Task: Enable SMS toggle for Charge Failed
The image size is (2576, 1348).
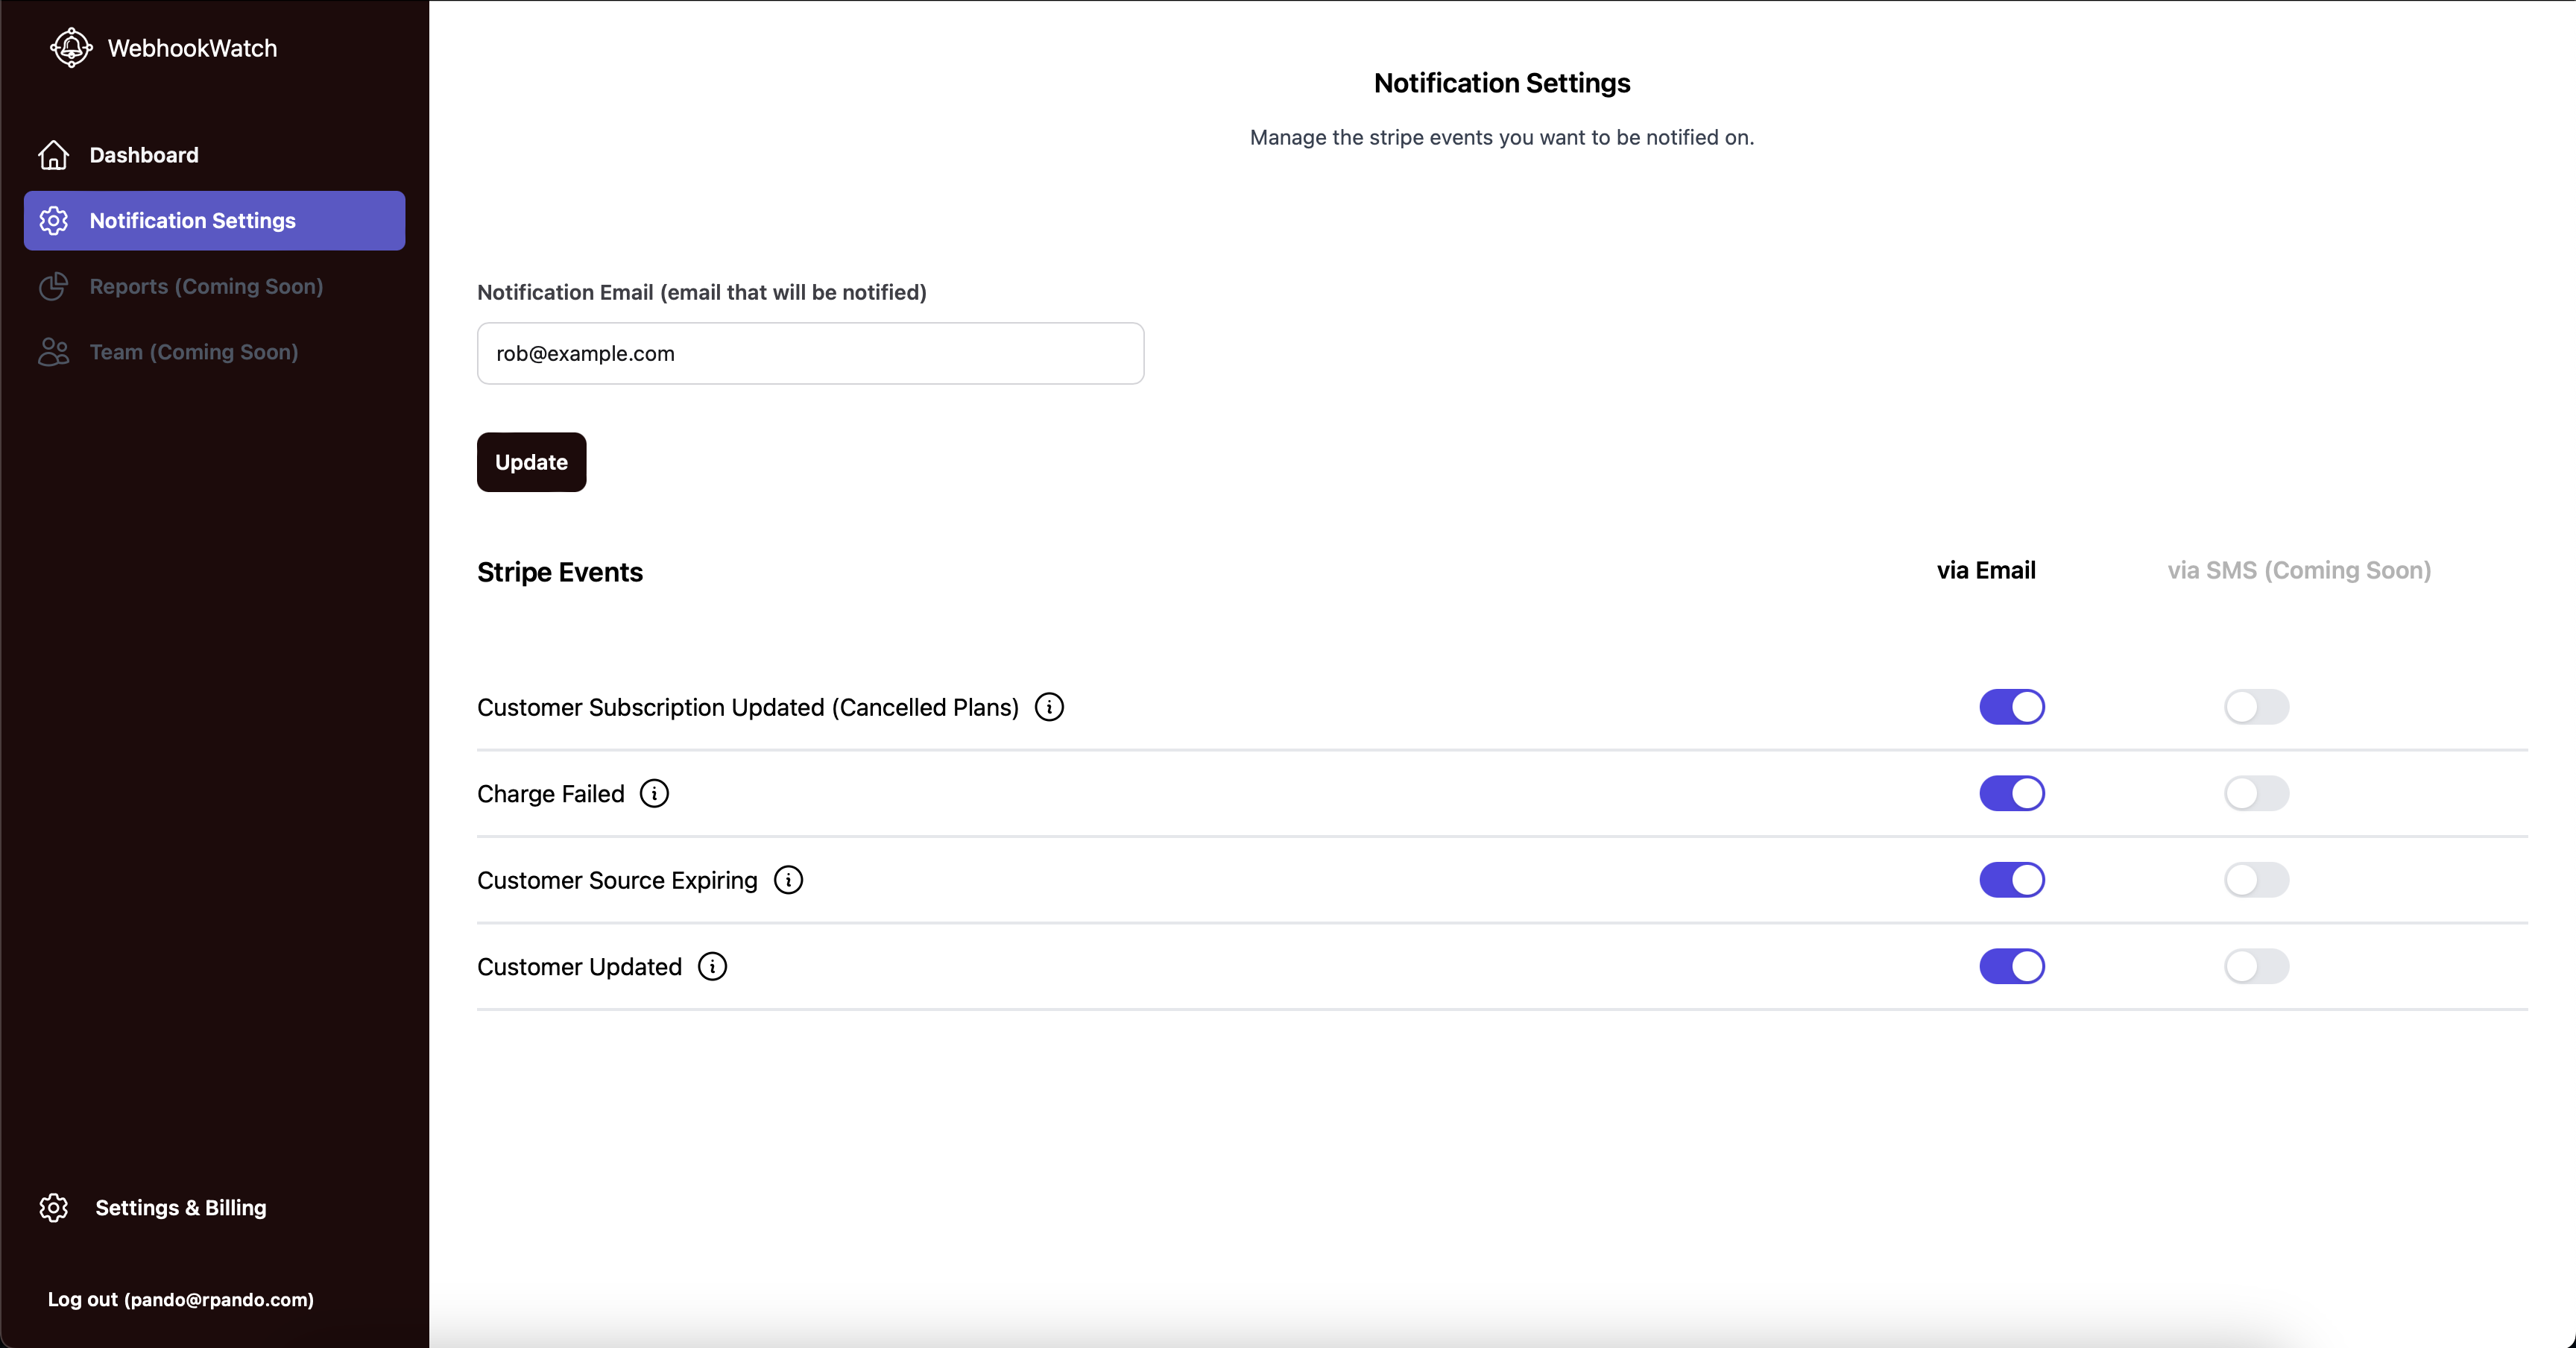Action: [2256, 793]
